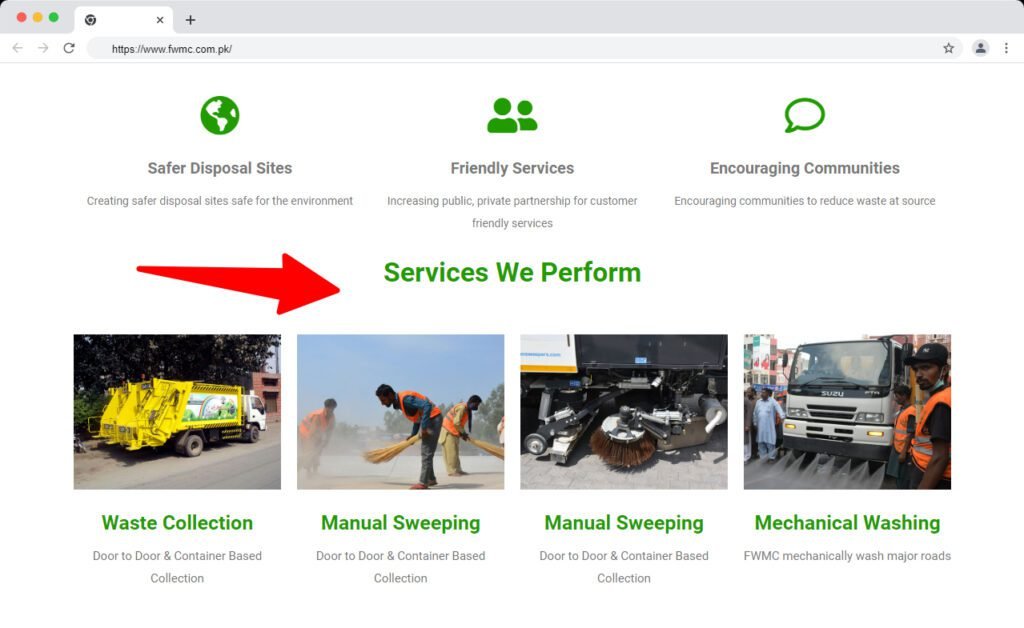Click text 'Encouraging communities to reduce waste at source'
Screen dimensions: 1024x628
[805, 201]
